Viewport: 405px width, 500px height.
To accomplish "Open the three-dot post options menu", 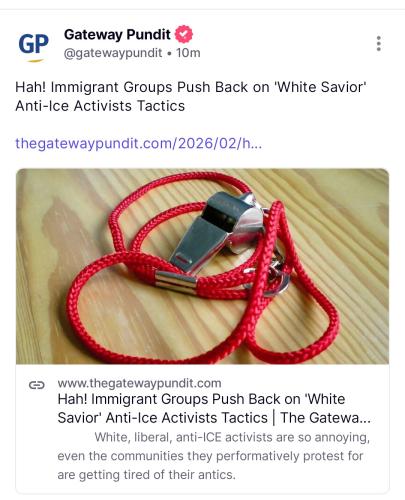I will point(378,44).
